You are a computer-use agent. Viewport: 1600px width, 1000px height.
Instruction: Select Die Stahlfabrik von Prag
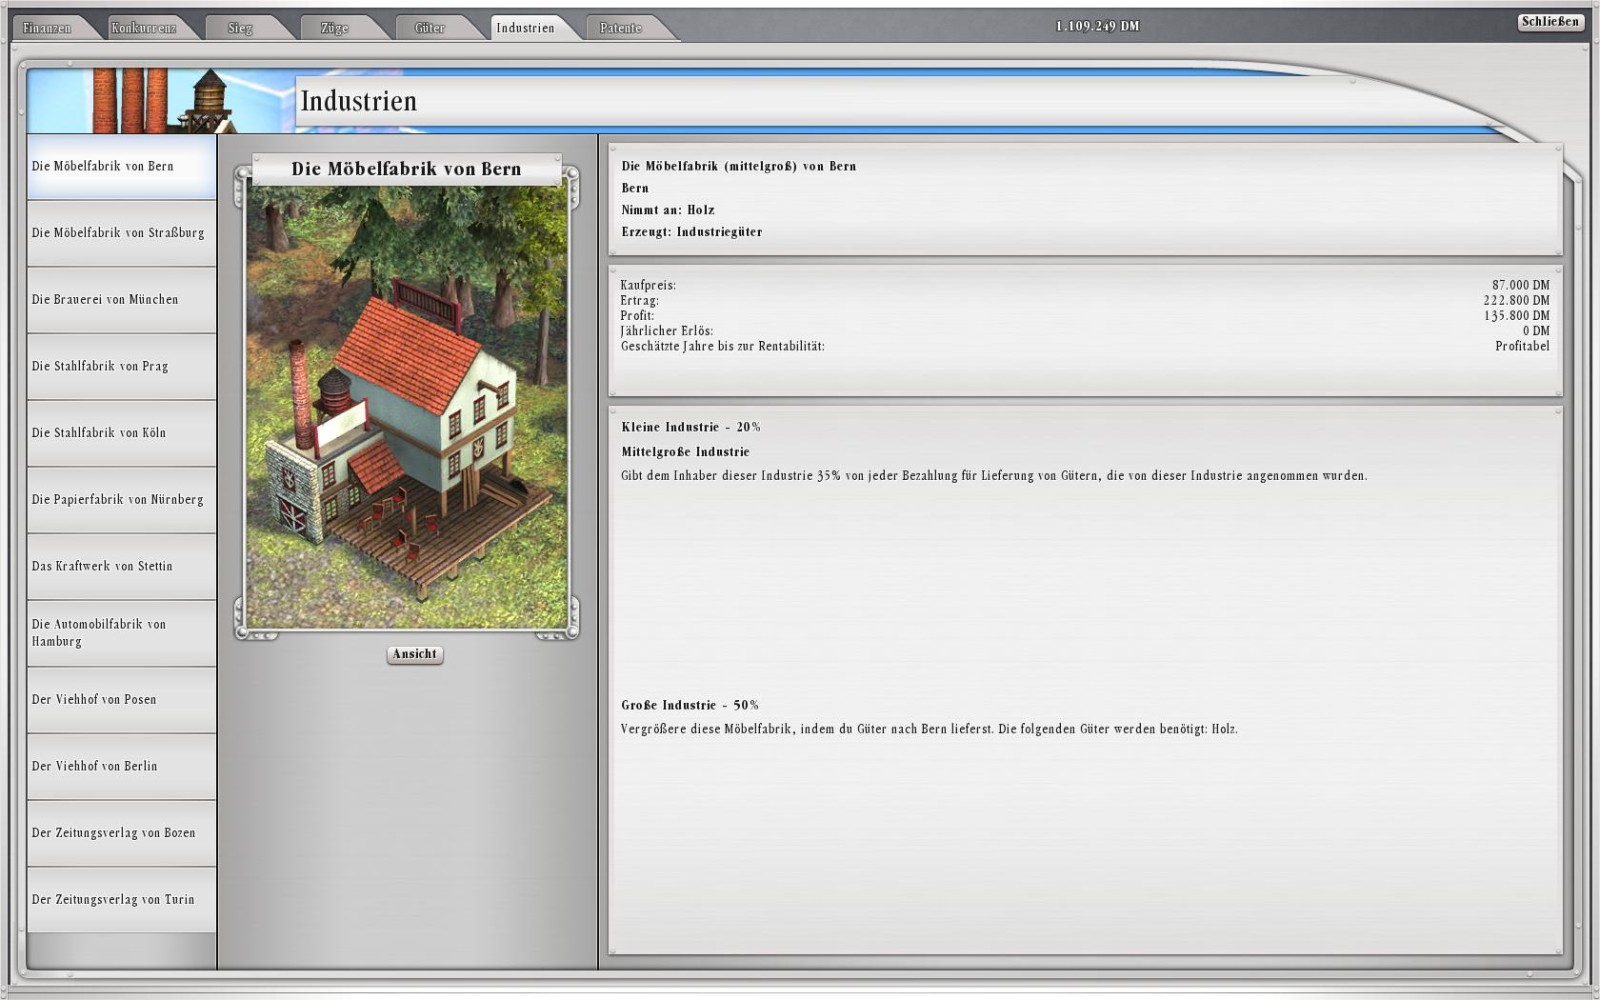coord(120,367)
